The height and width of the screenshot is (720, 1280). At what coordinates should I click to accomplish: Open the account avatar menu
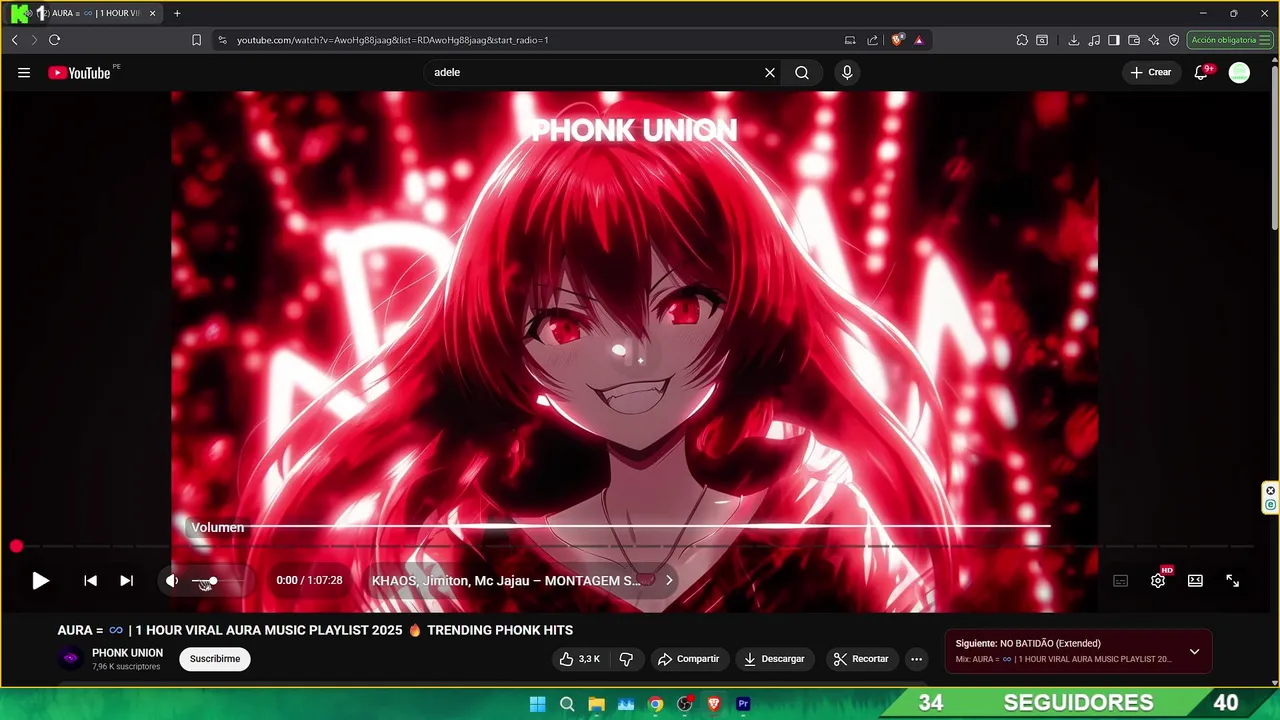[x=1239, y=72]
